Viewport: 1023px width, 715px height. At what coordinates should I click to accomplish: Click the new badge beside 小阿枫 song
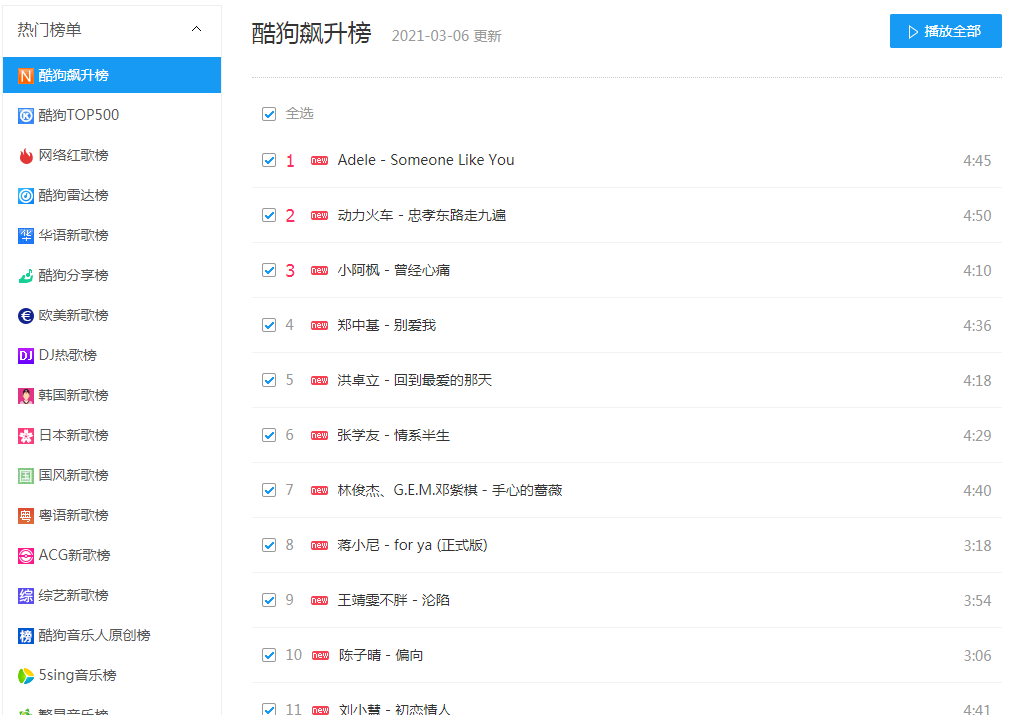point(320,270)
